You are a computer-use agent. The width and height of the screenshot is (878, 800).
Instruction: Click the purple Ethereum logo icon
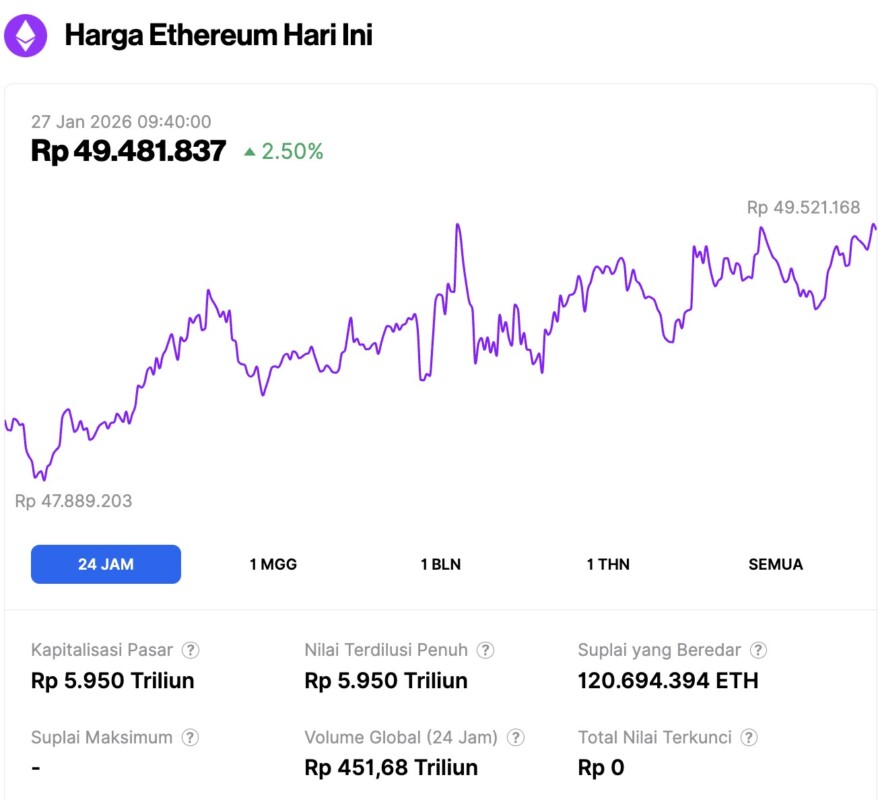tap(26, 36)
